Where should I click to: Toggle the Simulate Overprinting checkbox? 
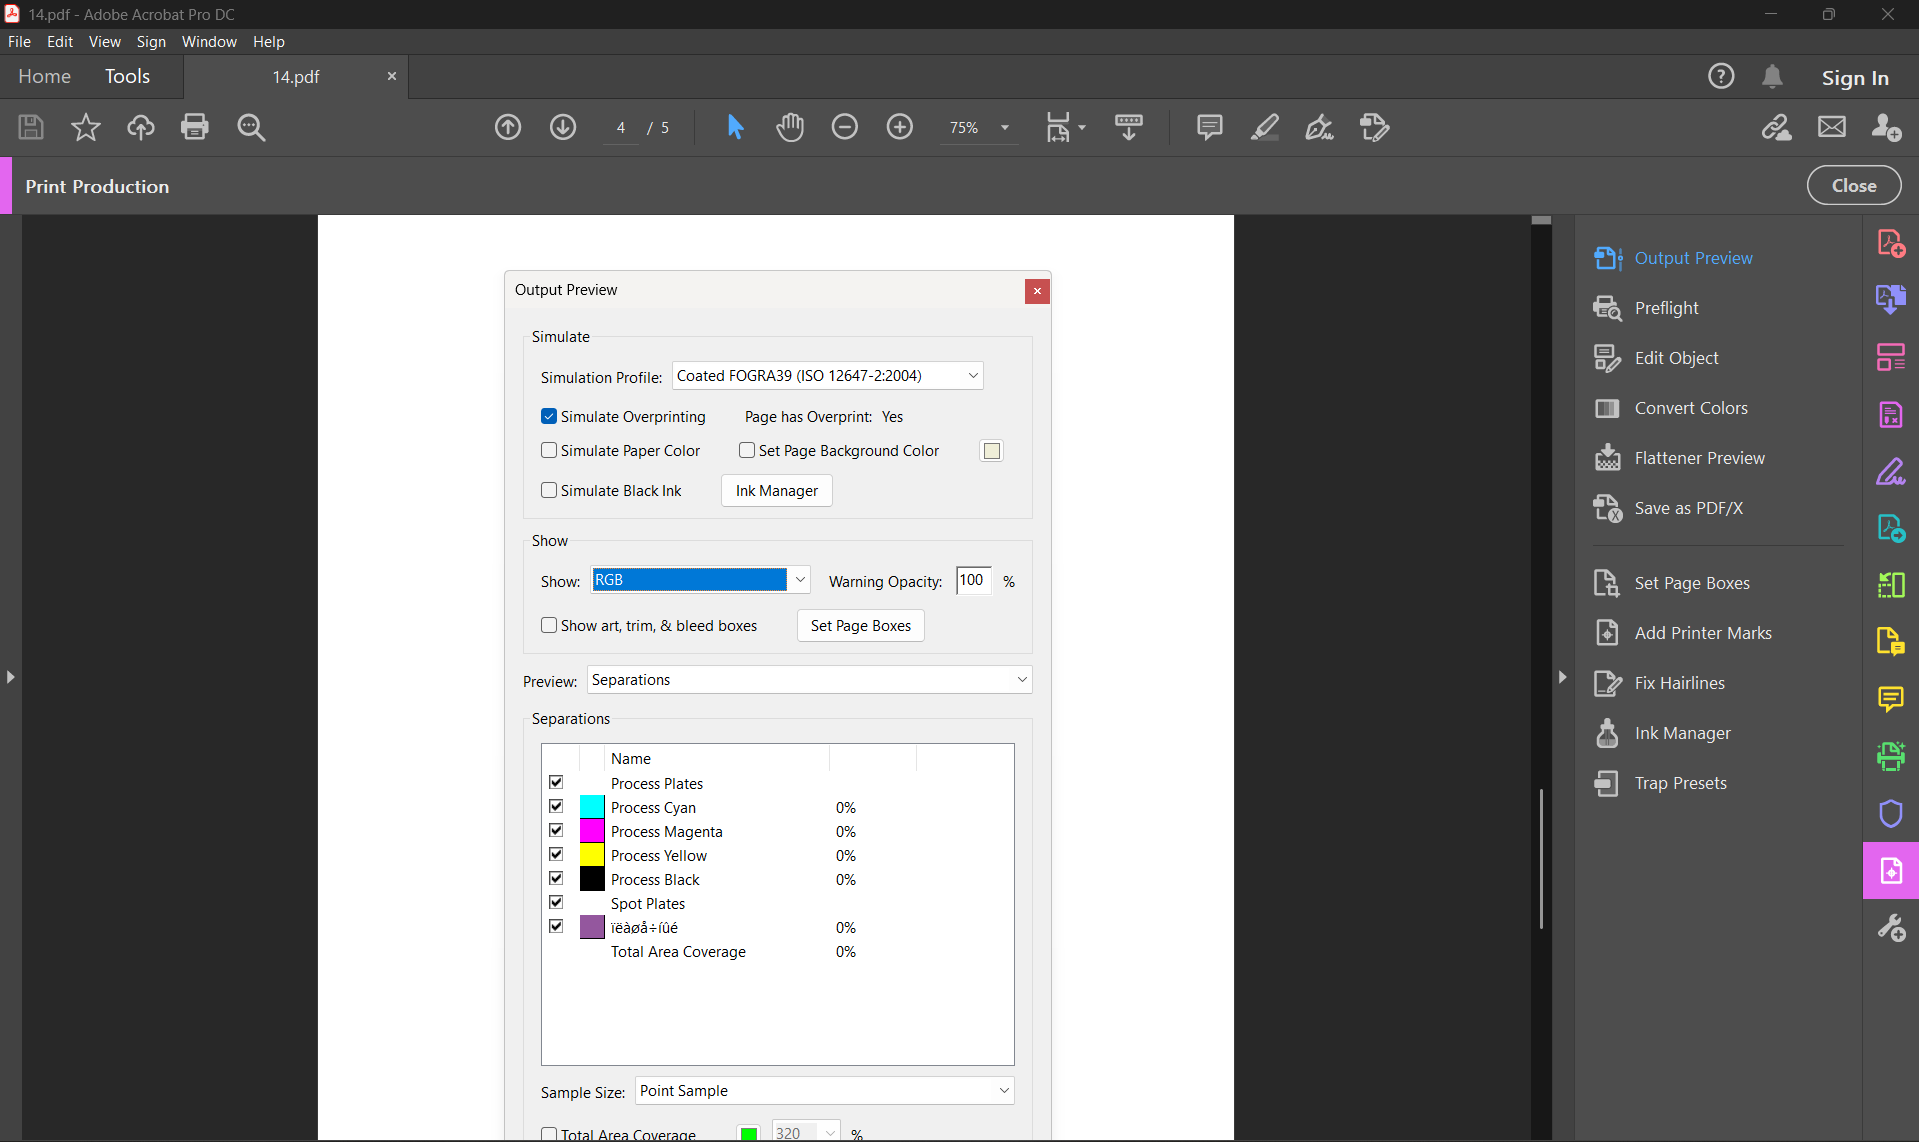549,416
